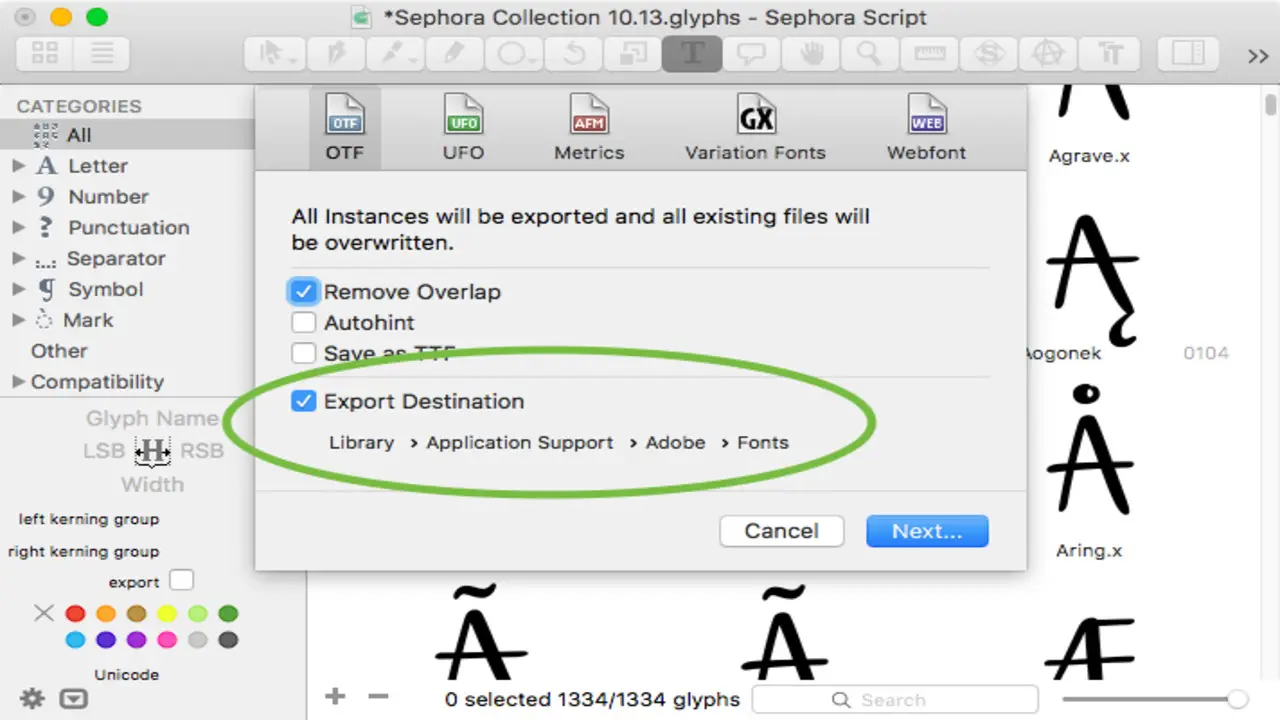This screenshot has height=720, width=1280.
Task: Choose the Measurement ruler tool
Action: [x=930, y=54]
